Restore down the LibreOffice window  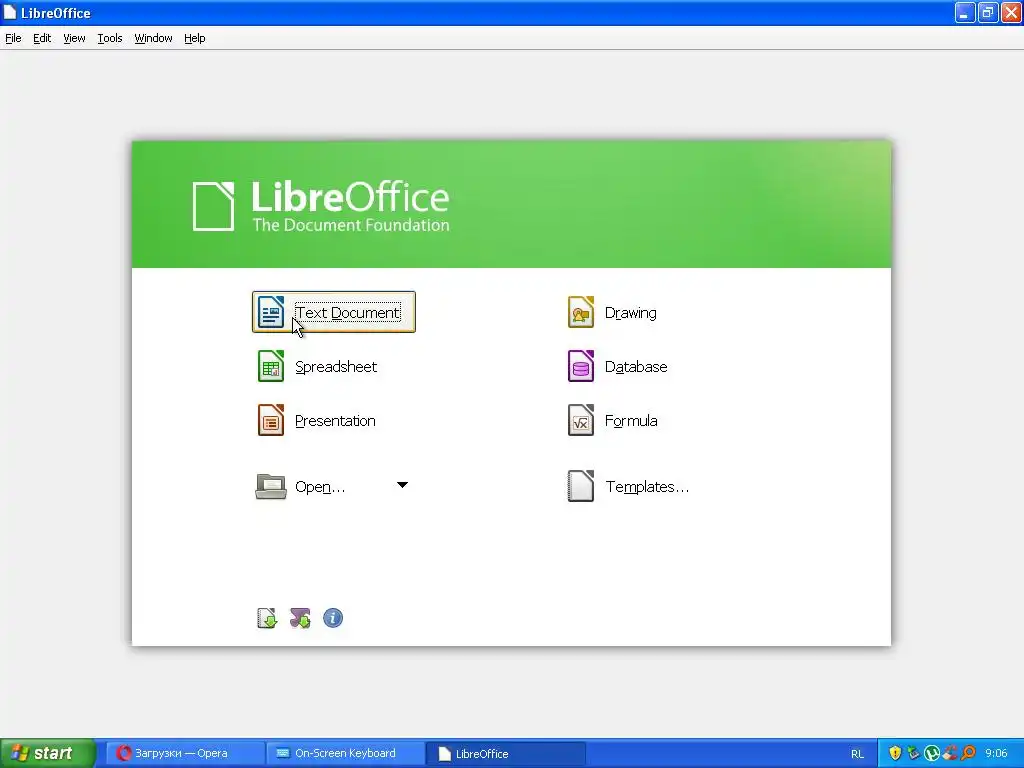[987, 12]
